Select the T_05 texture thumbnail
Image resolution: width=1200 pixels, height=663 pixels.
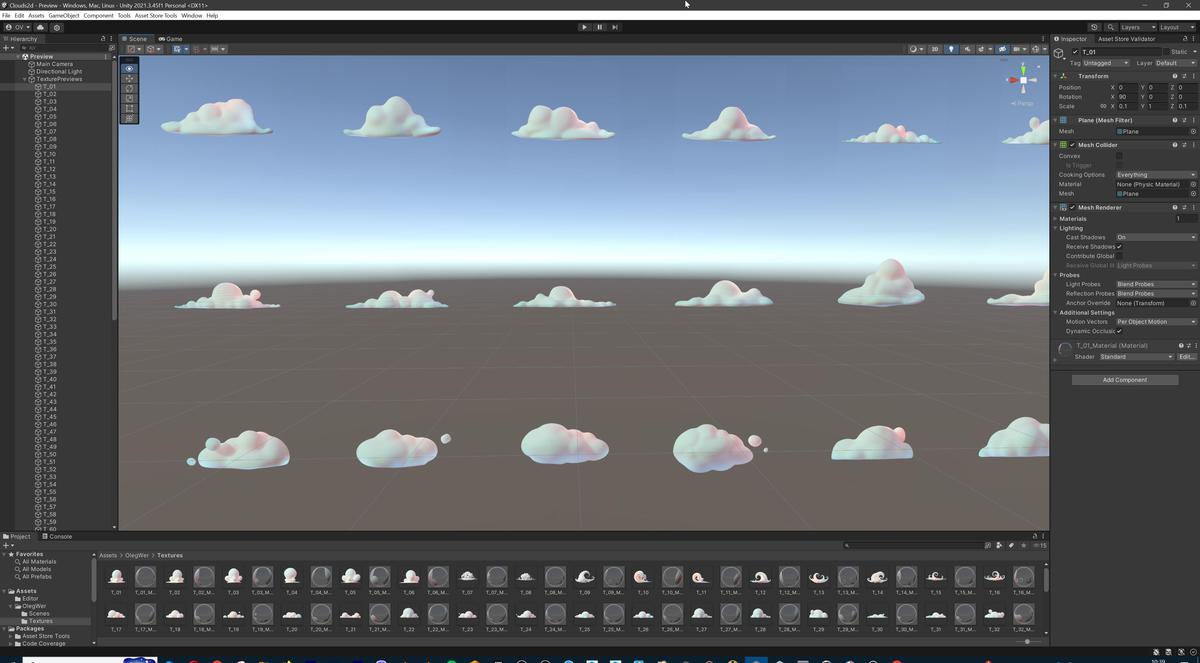[x=349, y=576]
